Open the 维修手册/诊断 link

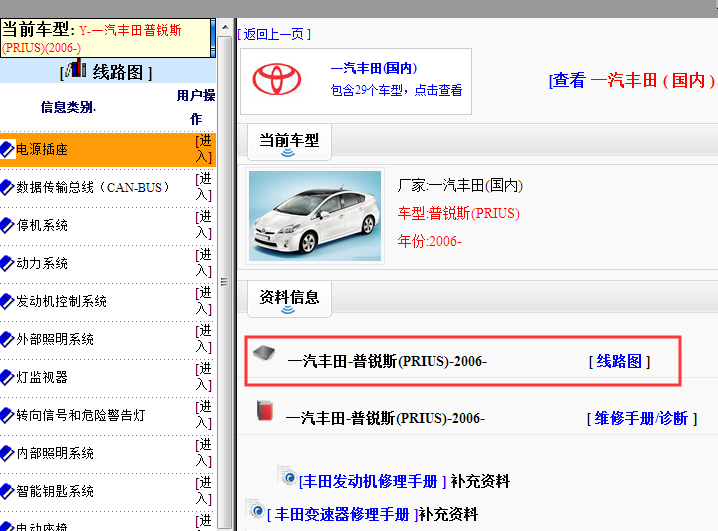pos(642,418)
